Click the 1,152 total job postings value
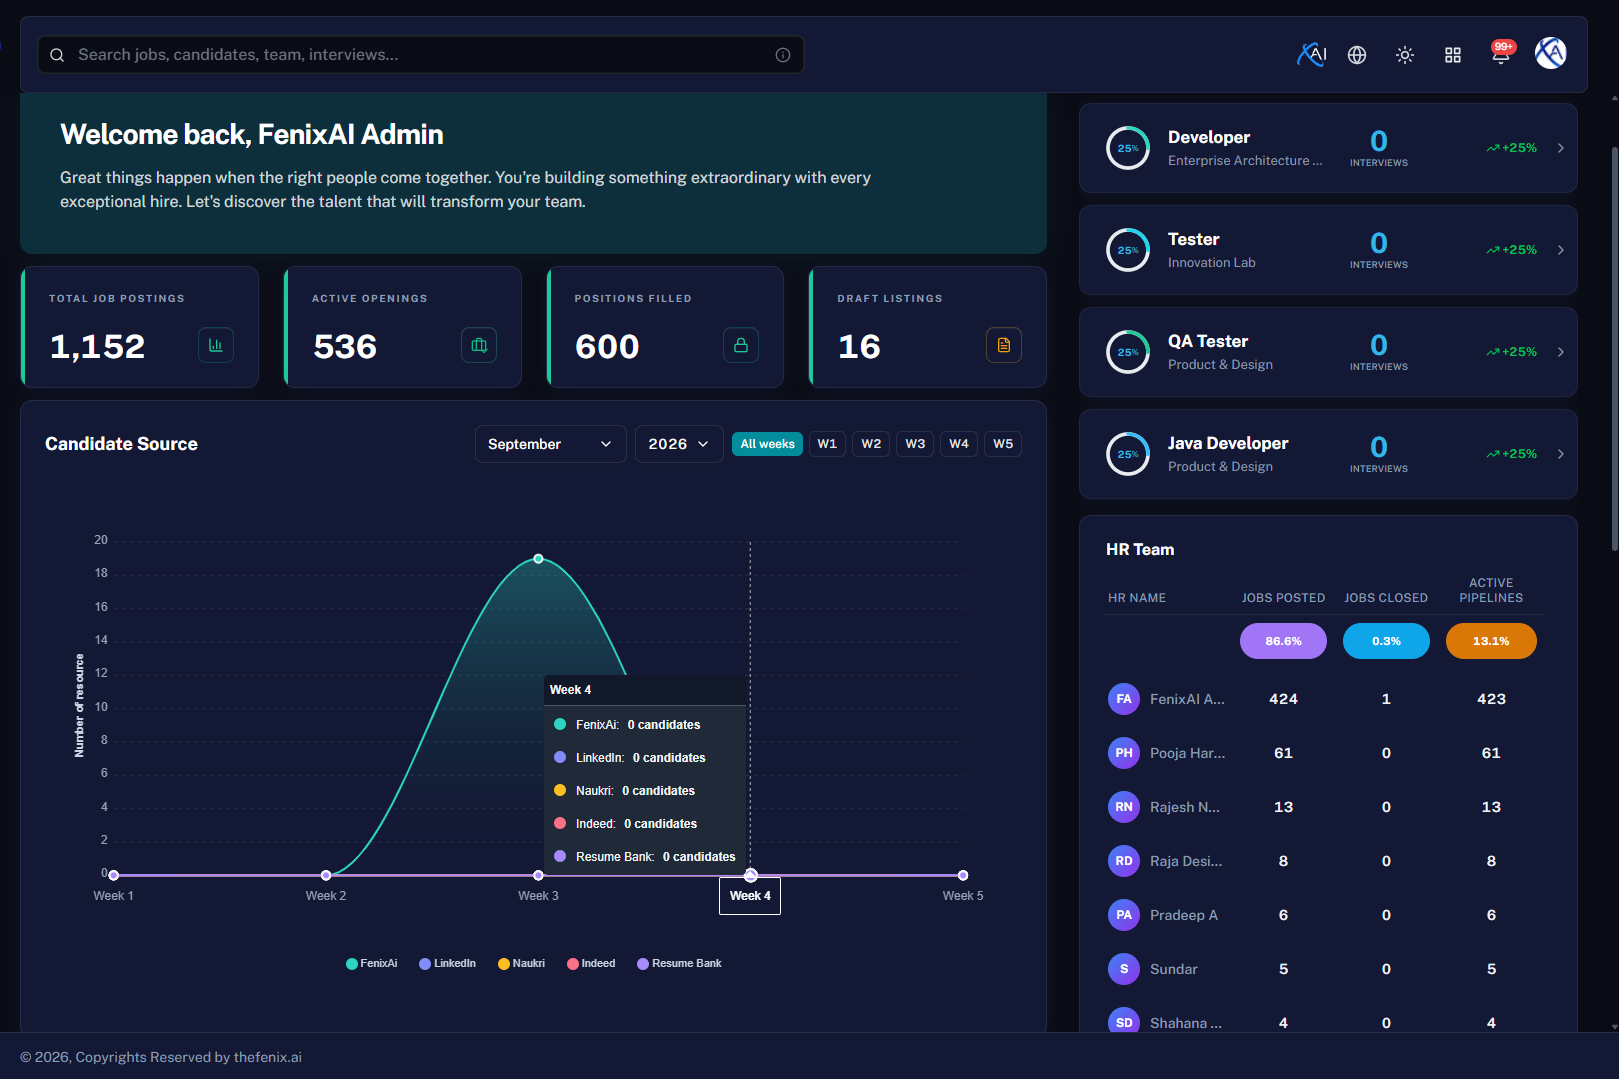 pos(98,346)
